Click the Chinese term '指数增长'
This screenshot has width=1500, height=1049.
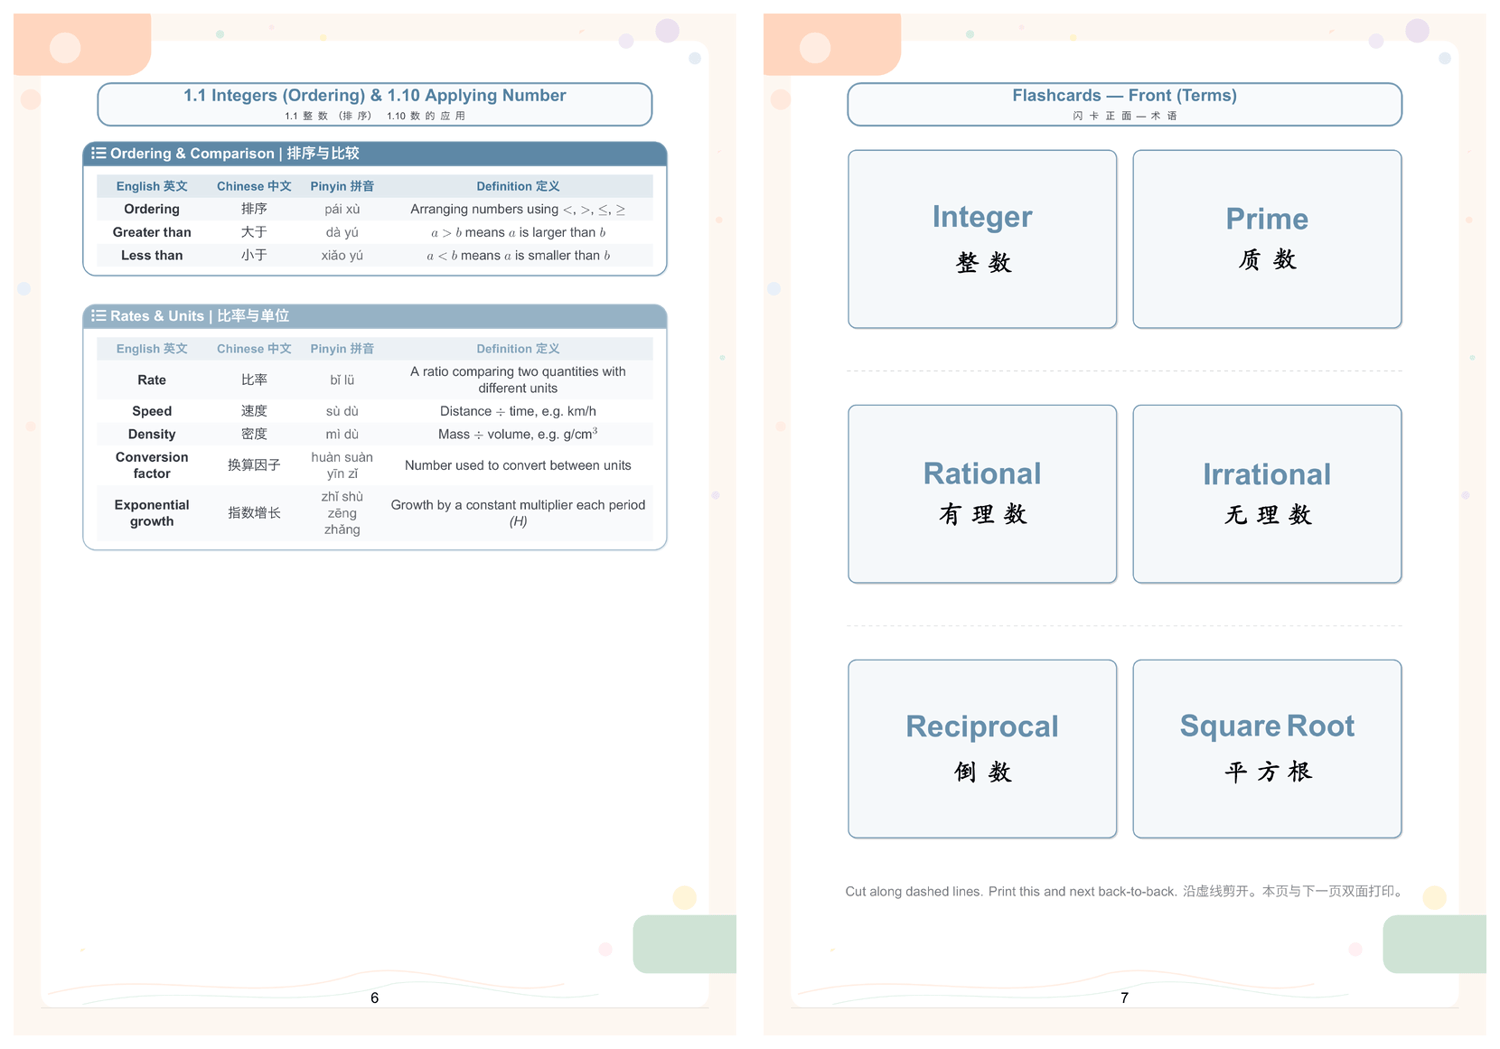(254, 513)
